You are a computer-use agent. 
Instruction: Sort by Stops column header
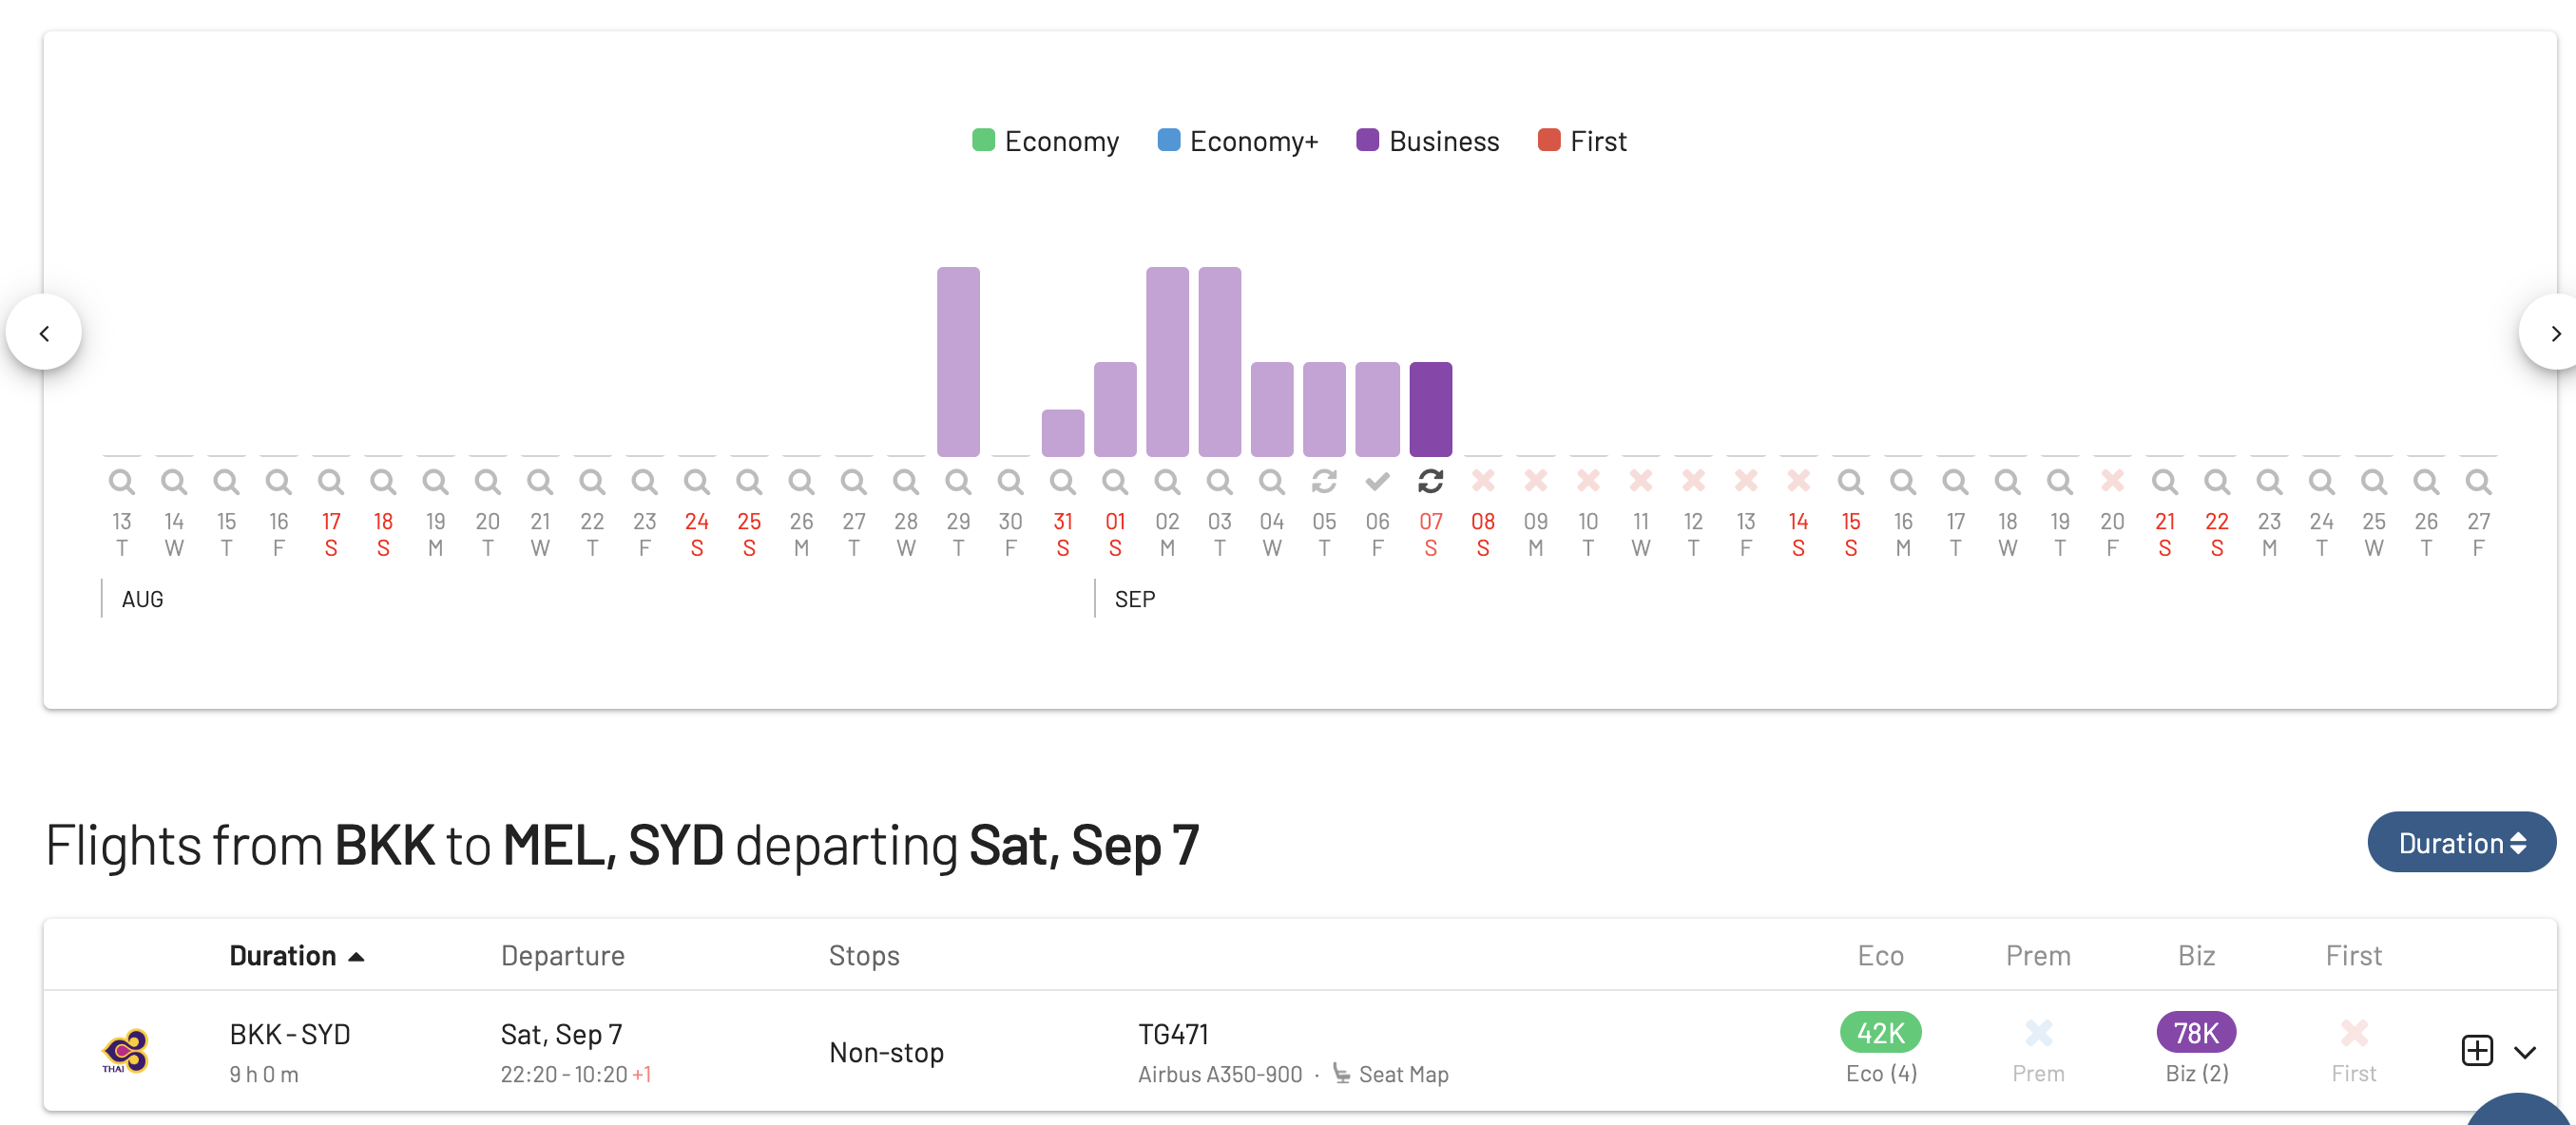tap(864, 956)
